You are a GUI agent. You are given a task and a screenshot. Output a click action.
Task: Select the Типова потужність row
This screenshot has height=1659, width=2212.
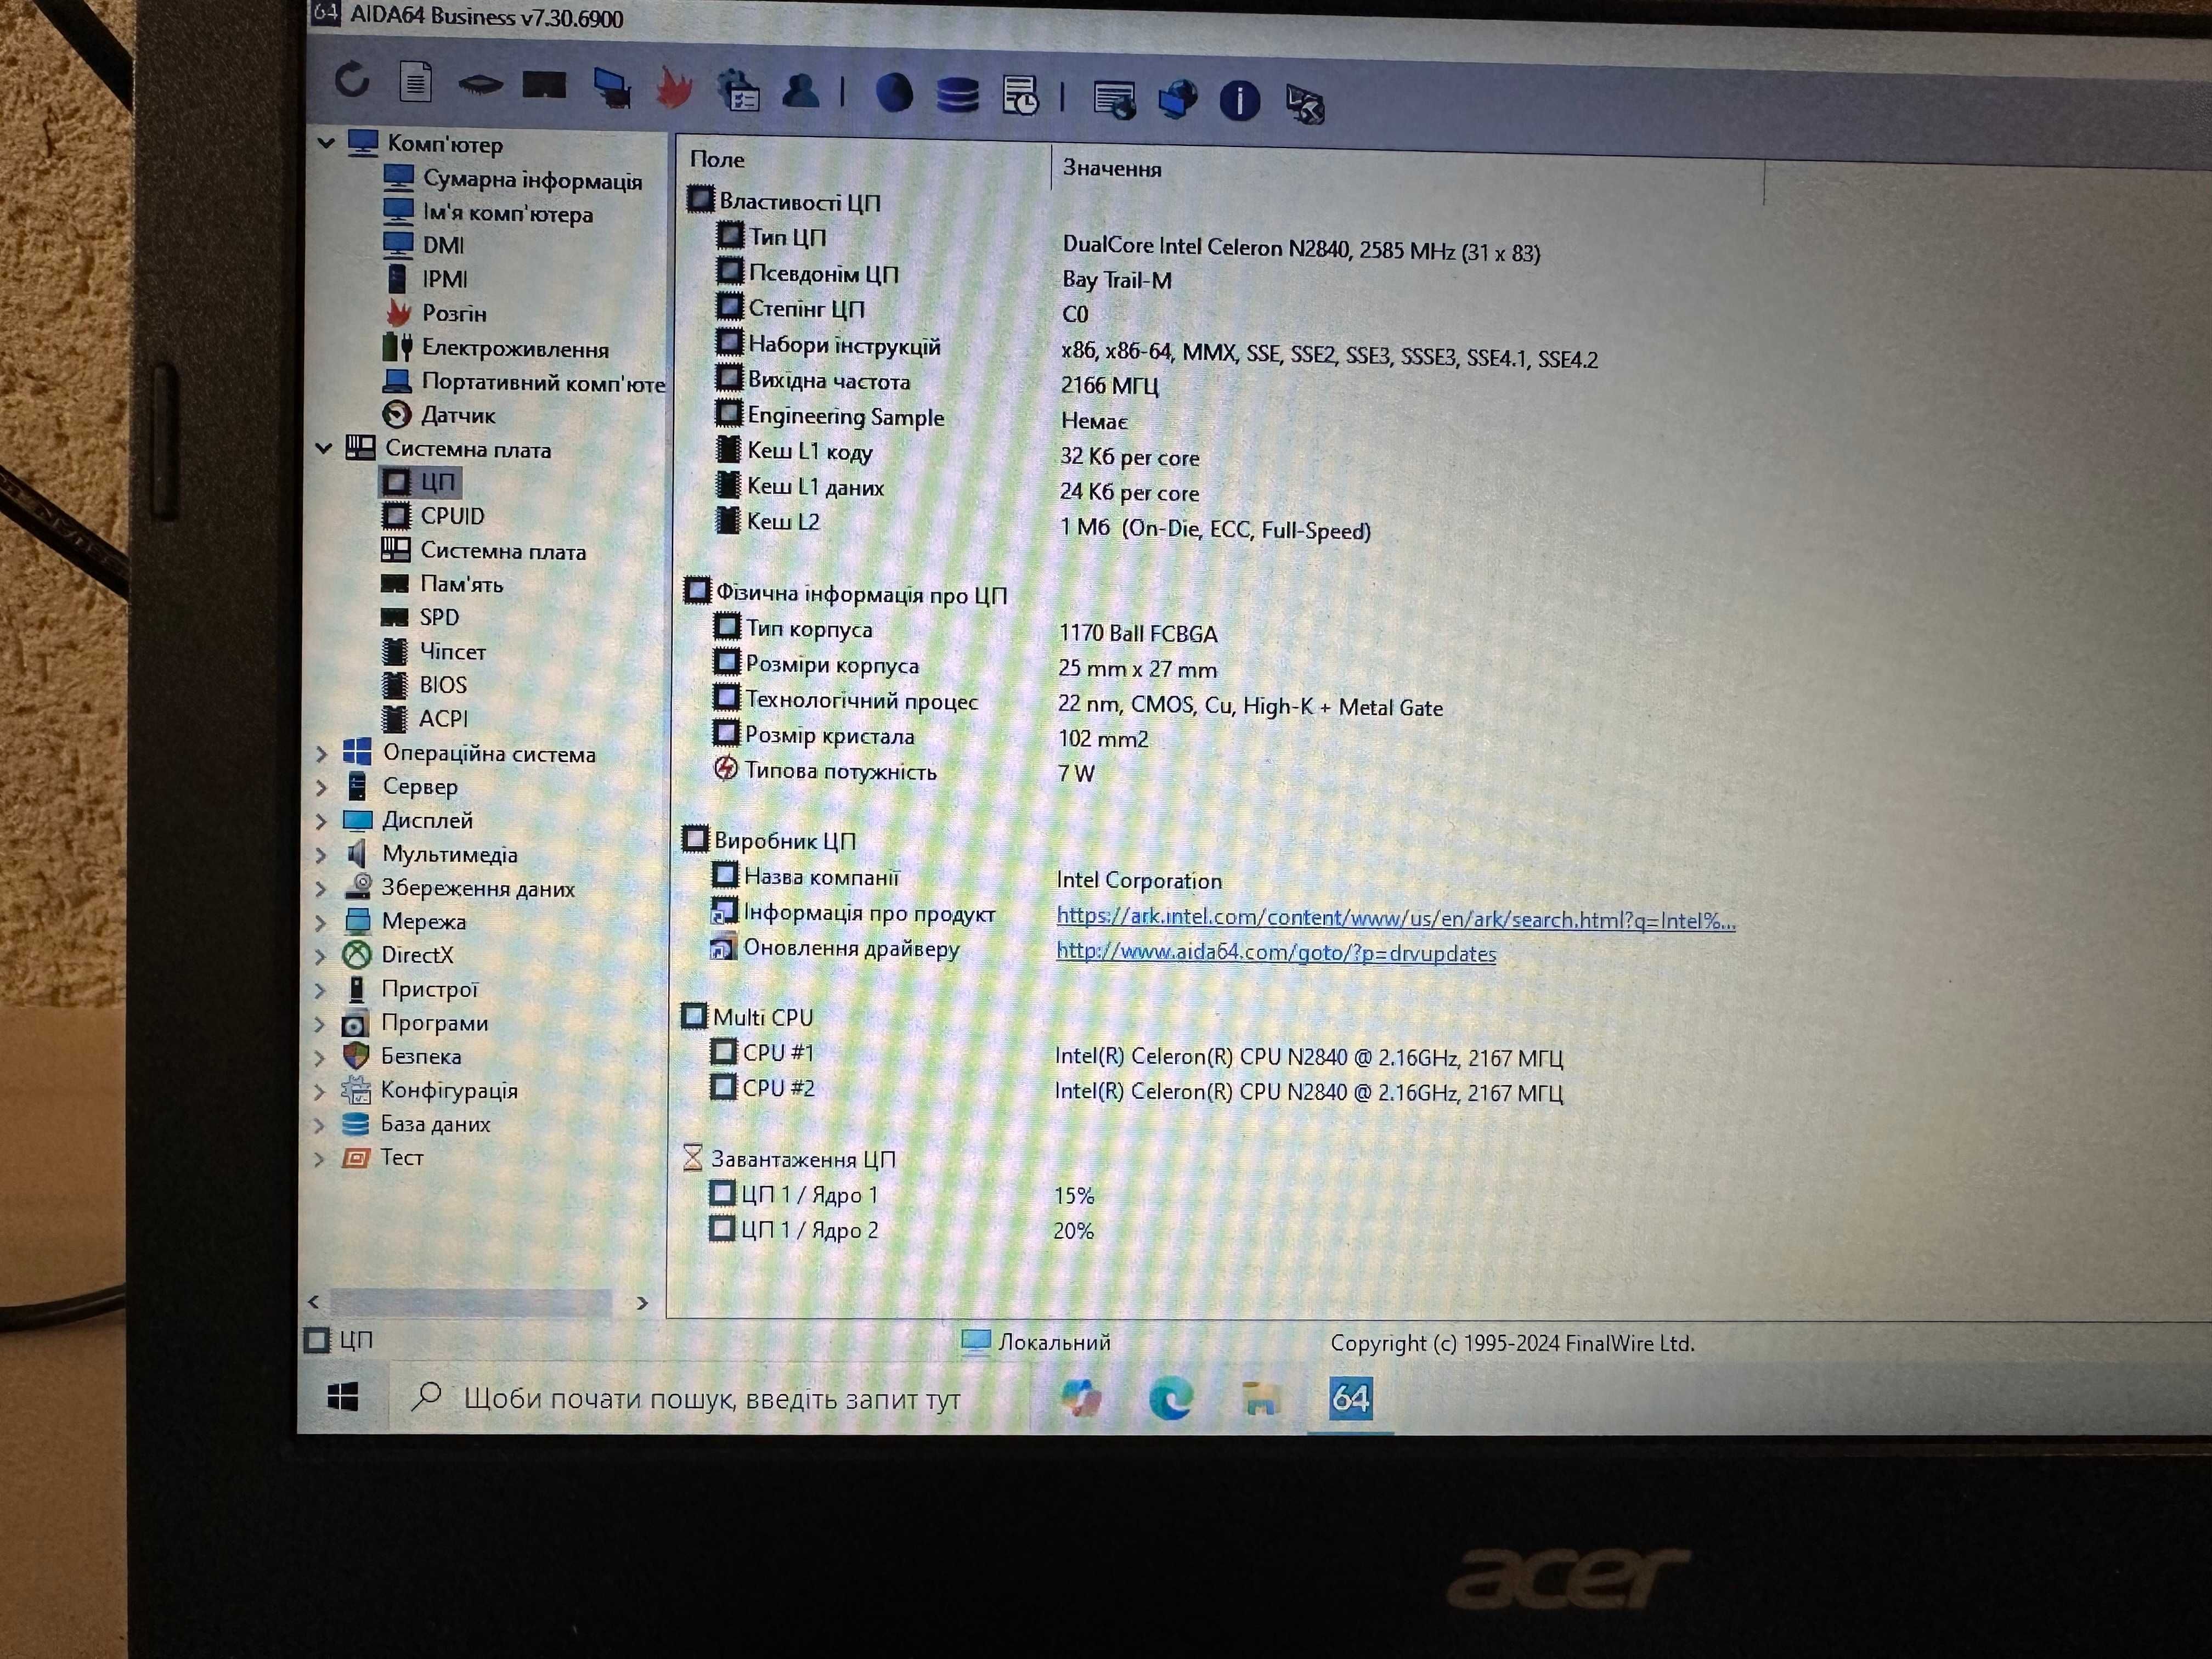click(x=904, y=771)
